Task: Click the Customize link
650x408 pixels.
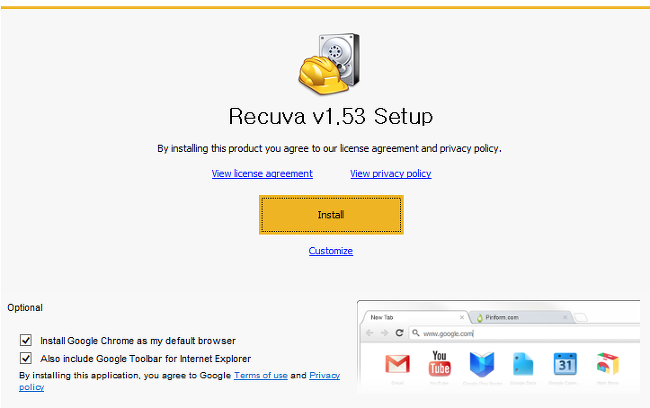Action: (331, 251)
